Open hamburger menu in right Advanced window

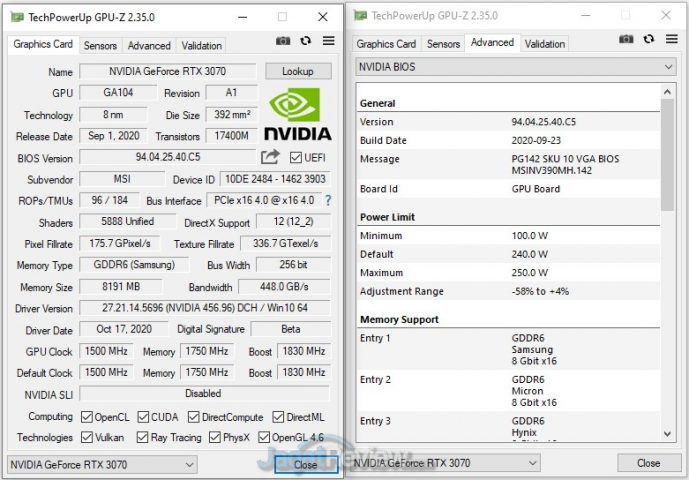[x=671, y=39]
